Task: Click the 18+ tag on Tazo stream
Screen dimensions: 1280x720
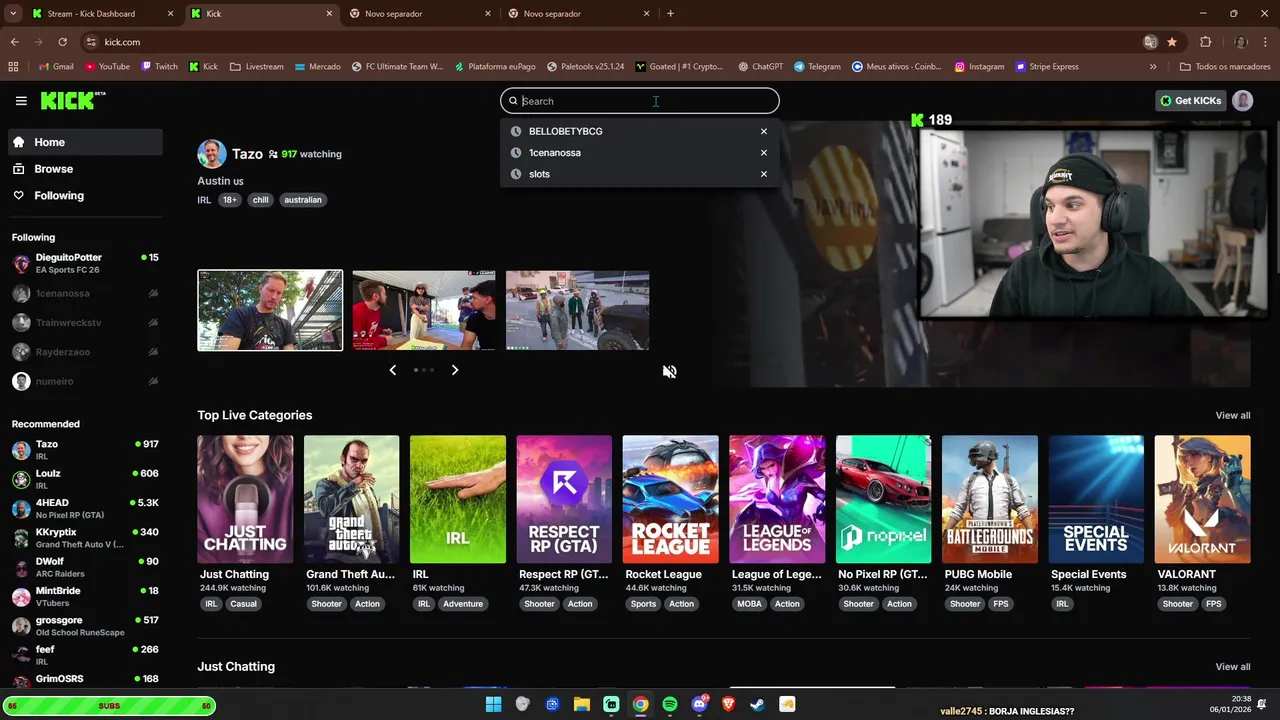Action: pyautogui.click(x=229, y=200)
